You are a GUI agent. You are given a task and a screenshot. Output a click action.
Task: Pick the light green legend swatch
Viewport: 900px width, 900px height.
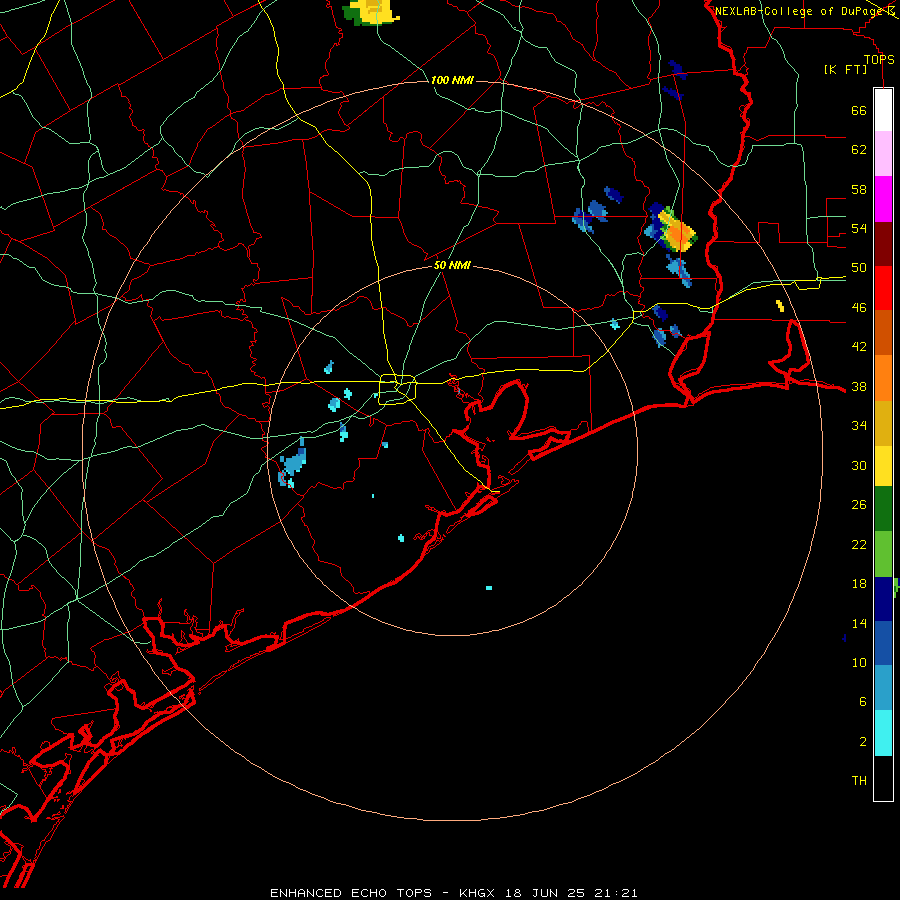(883, 554)
